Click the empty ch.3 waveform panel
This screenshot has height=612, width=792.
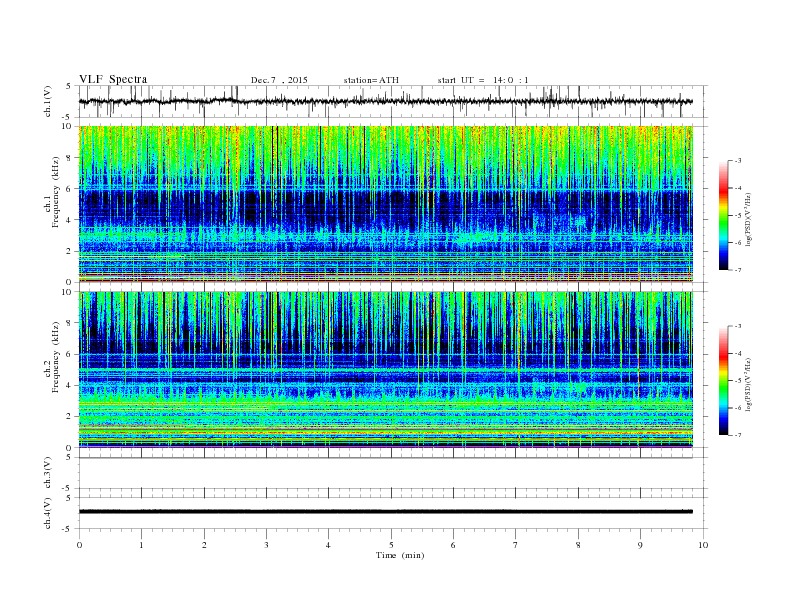pyautogui.click(x=393, y=473)
